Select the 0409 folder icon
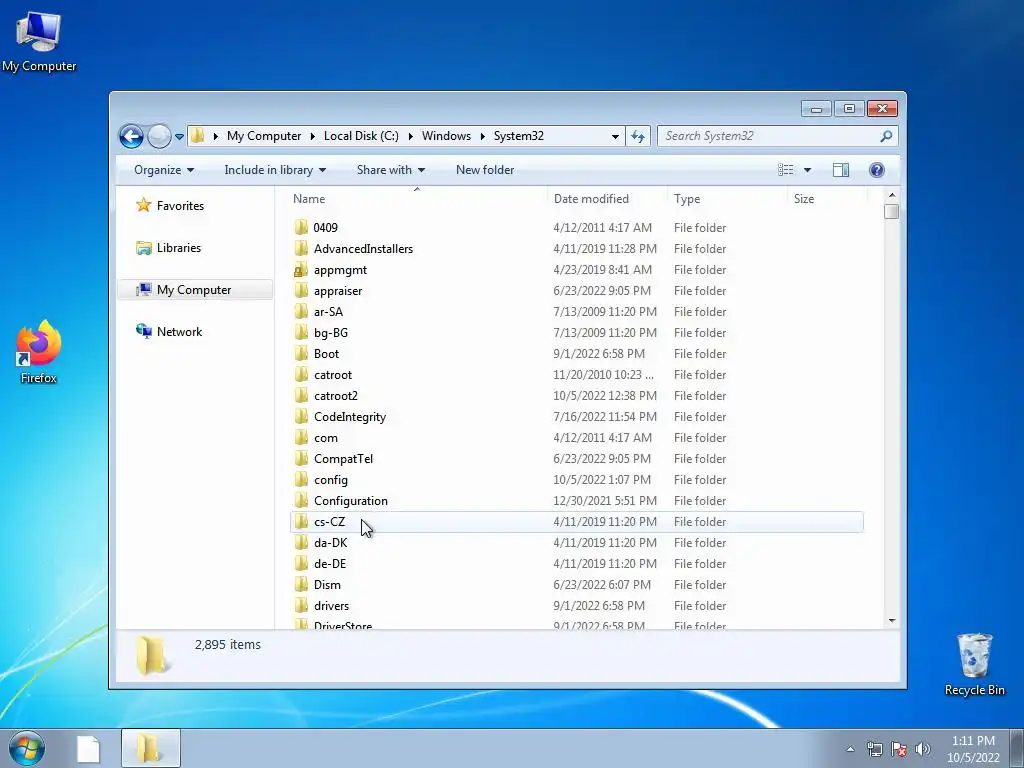This screenshot has height=768, width=1024. (301, 227)
